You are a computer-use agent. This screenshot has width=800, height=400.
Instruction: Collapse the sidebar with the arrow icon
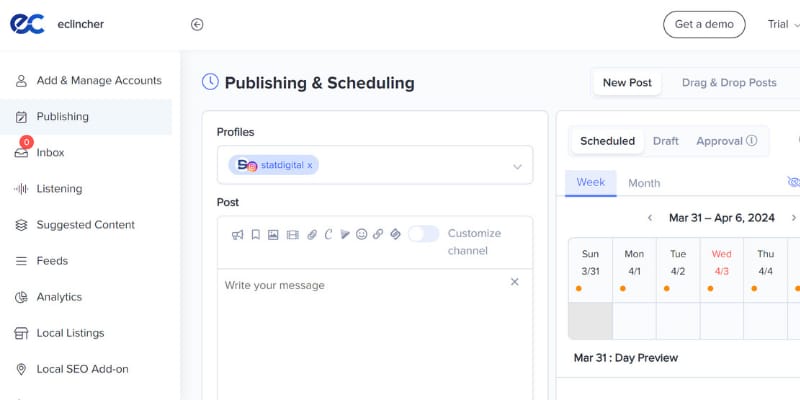coord(197,25)
